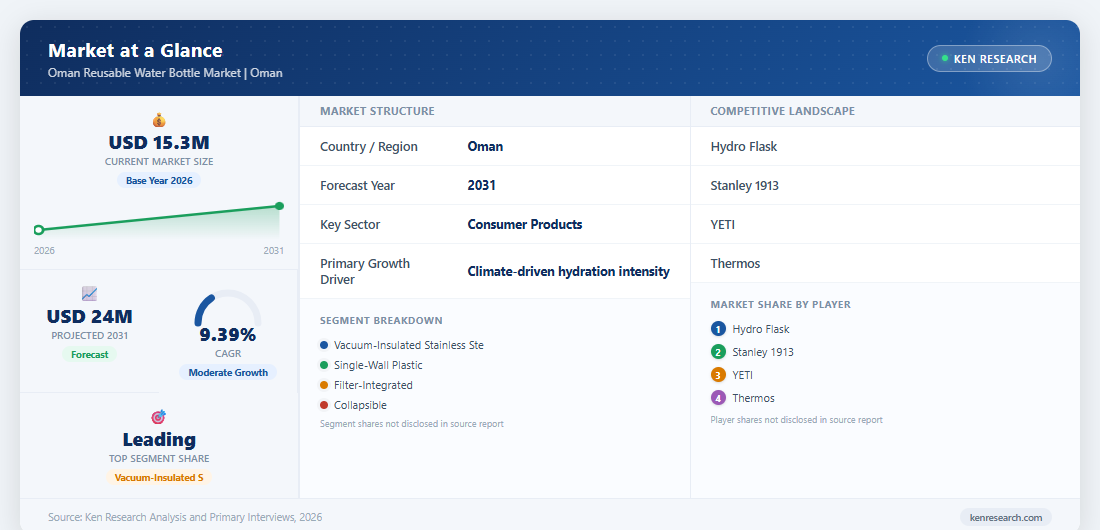The width and height of the screenshot is (1100, 530).
Task: Click the MARKET SHARE BY PLAYER heading
Action: pos(781,305)
